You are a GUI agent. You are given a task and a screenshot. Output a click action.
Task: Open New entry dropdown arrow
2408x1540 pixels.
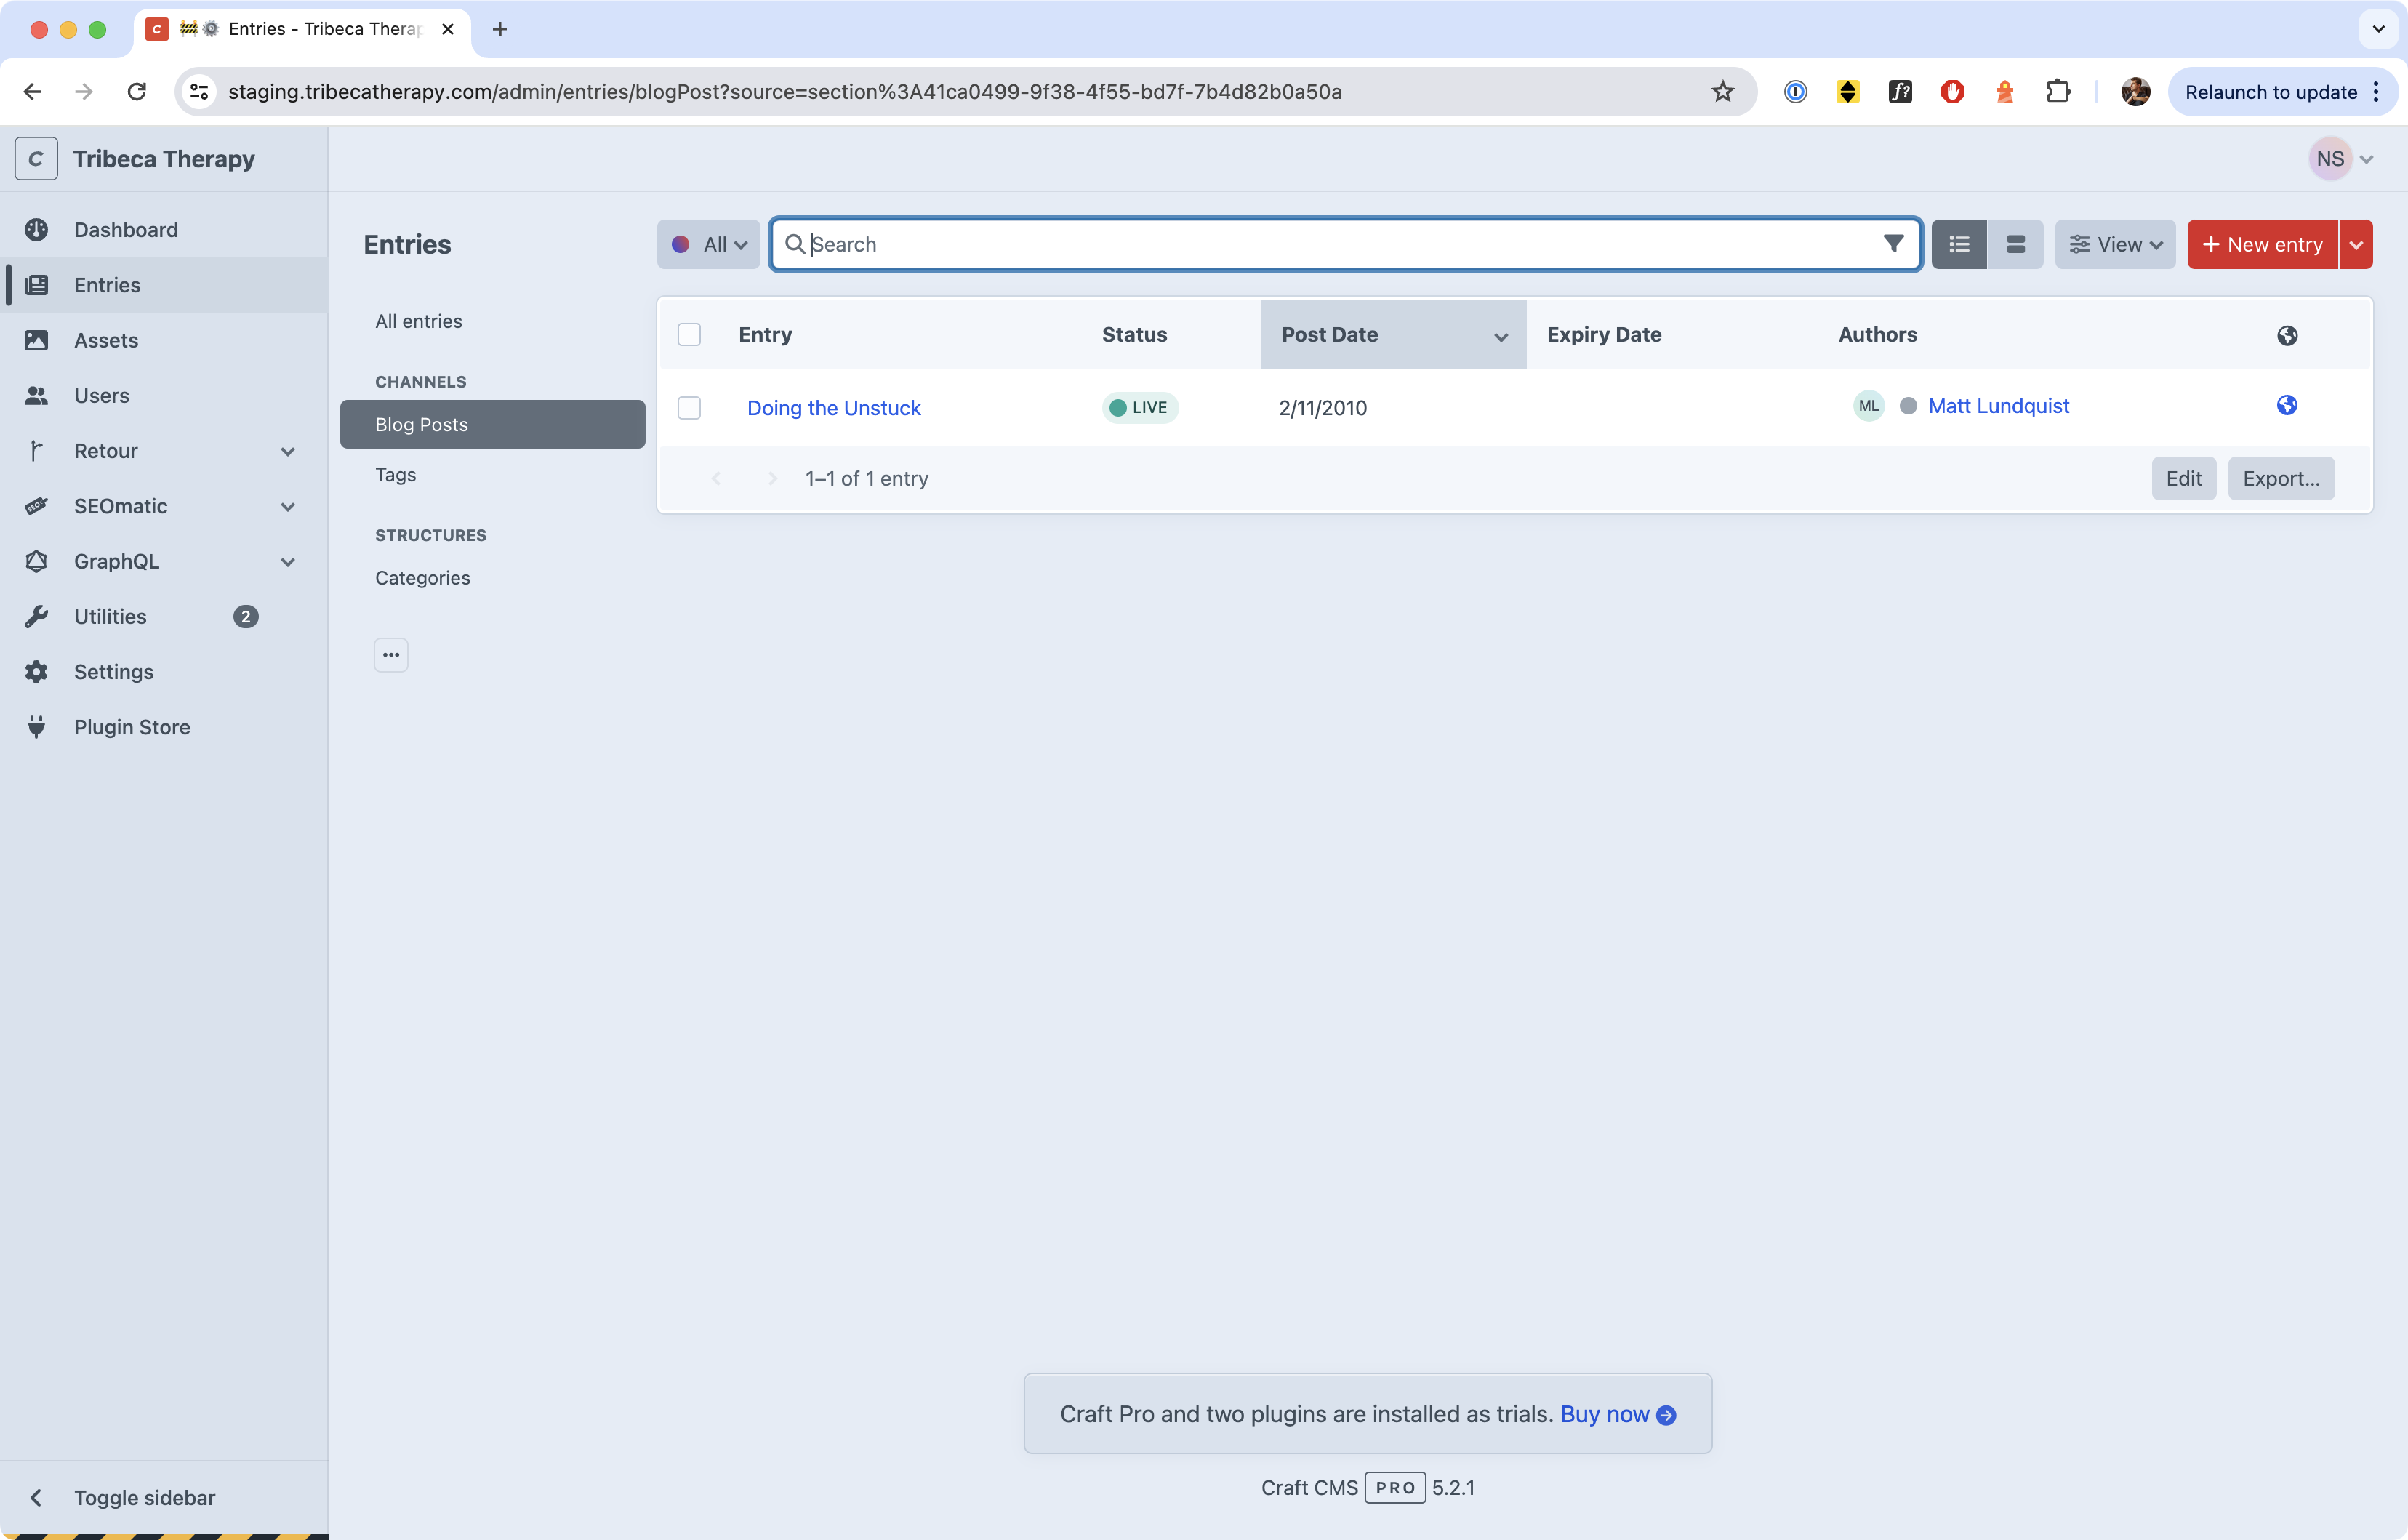[2356, 244]
